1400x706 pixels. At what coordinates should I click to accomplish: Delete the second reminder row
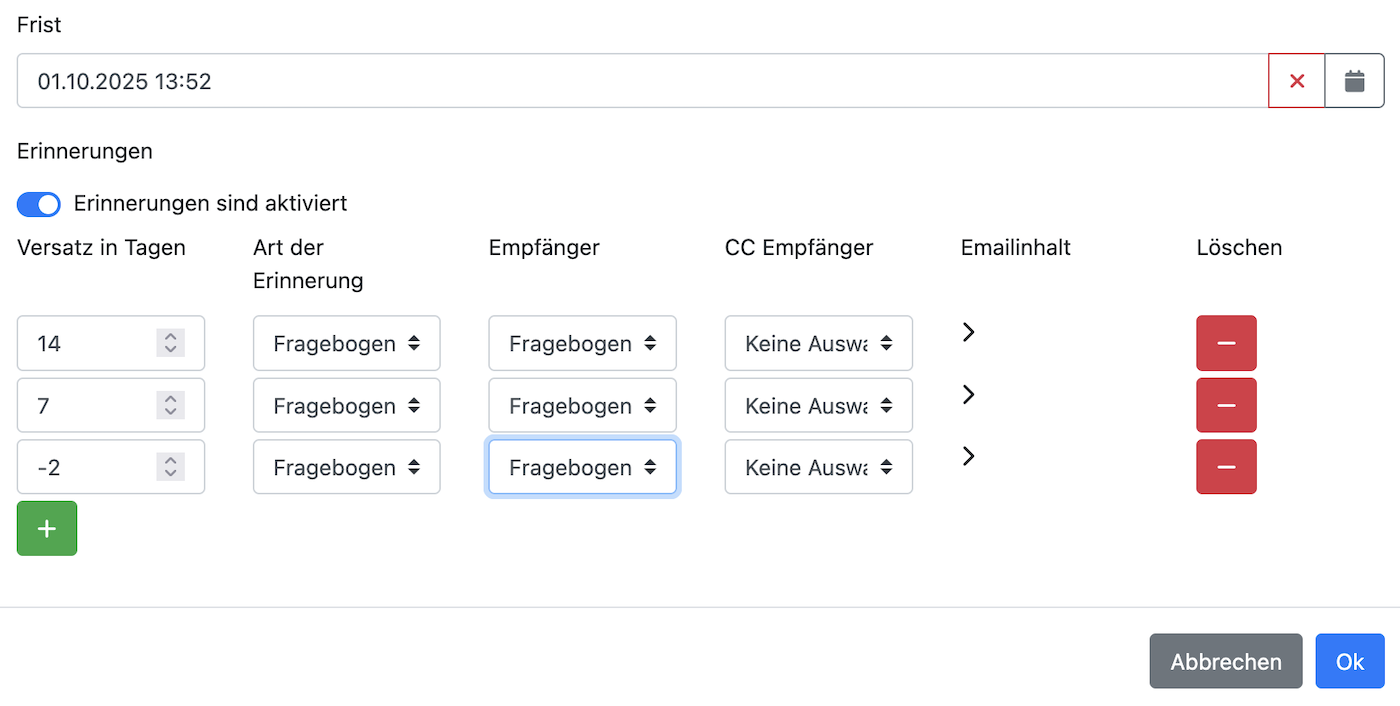tap(1226, 405)
